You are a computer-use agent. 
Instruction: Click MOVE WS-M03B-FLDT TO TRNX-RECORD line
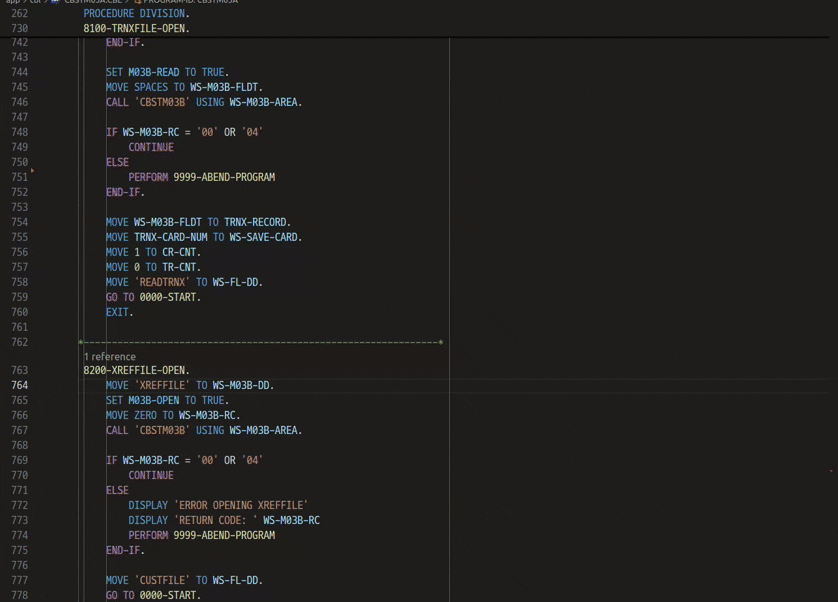198,222
